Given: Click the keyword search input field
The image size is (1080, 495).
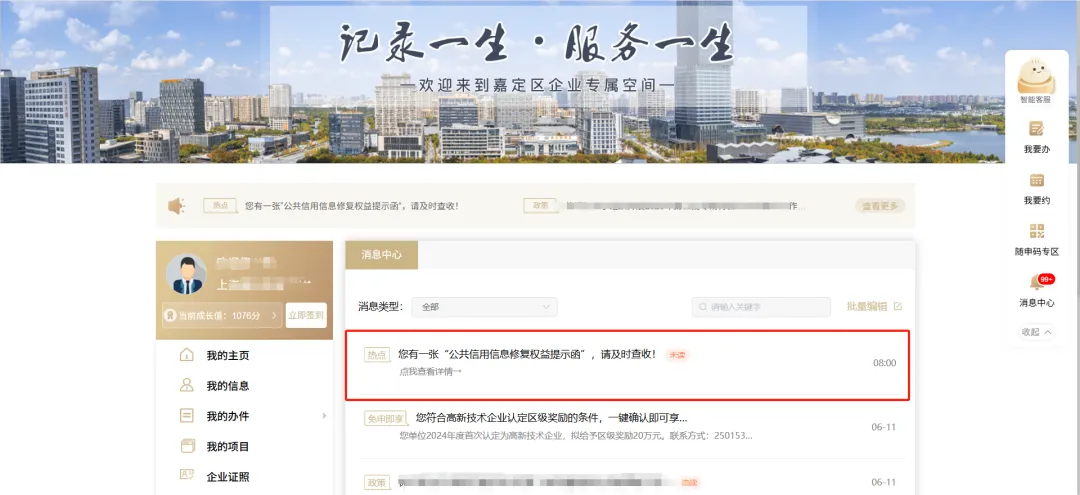Looking at the screenshot, I should click(x=767, y=307).
